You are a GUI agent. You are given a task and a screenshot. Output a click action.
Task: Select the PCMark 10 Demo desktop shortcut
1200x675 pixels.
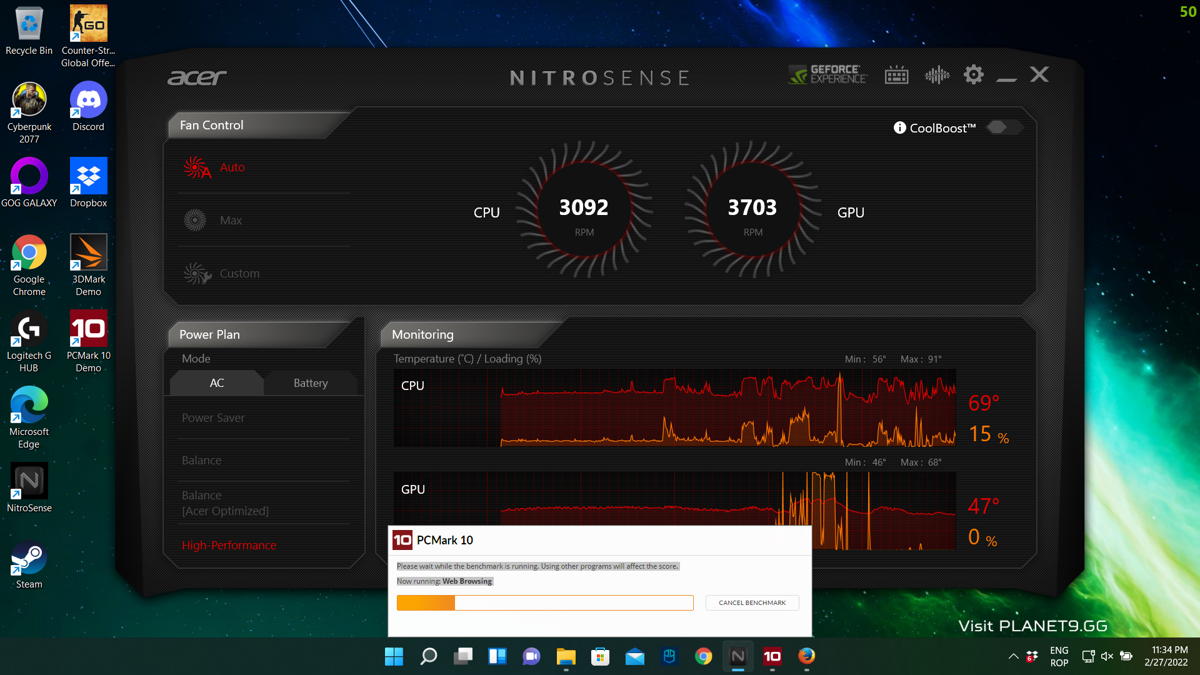(88, 342)
